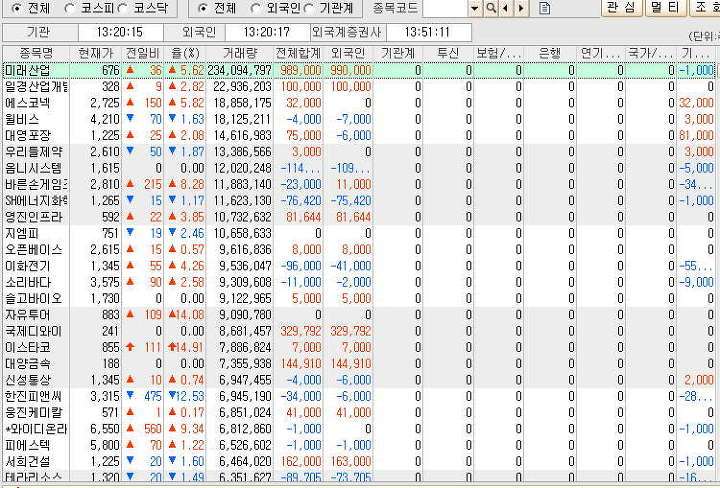Click the 기관계 column header in the table

(398, 53)
